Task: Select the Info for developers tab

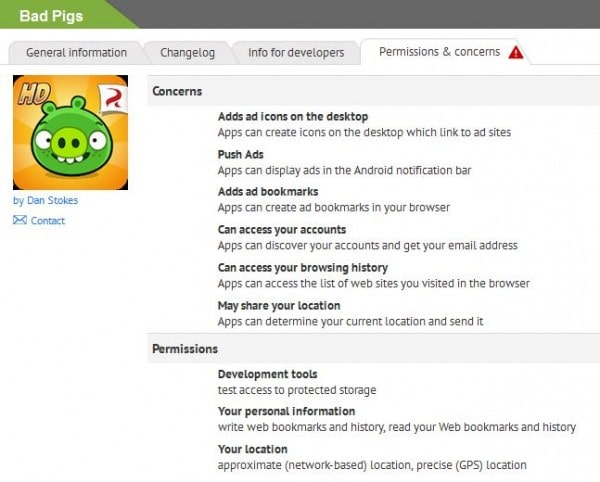Action: pyautogui.click(x=296, y=52)
